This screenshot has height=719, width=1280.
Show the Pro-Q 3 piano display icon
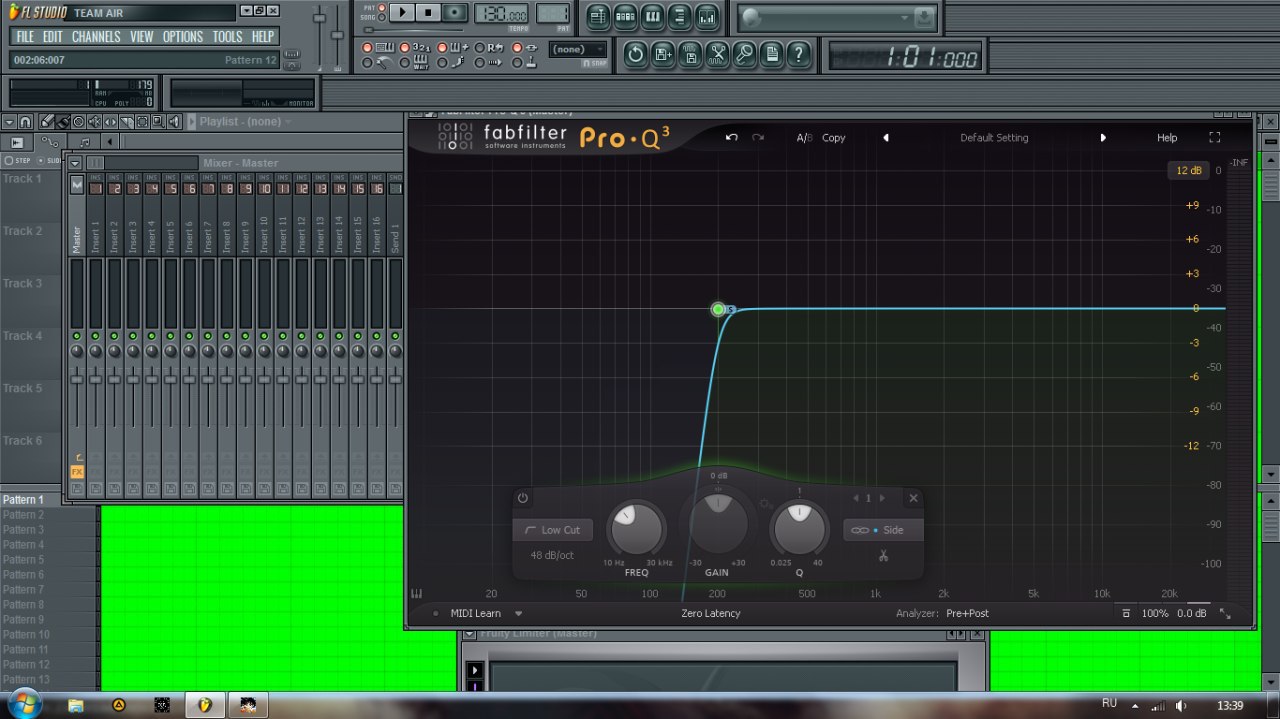pyautogui.click(x=416, y=594)
